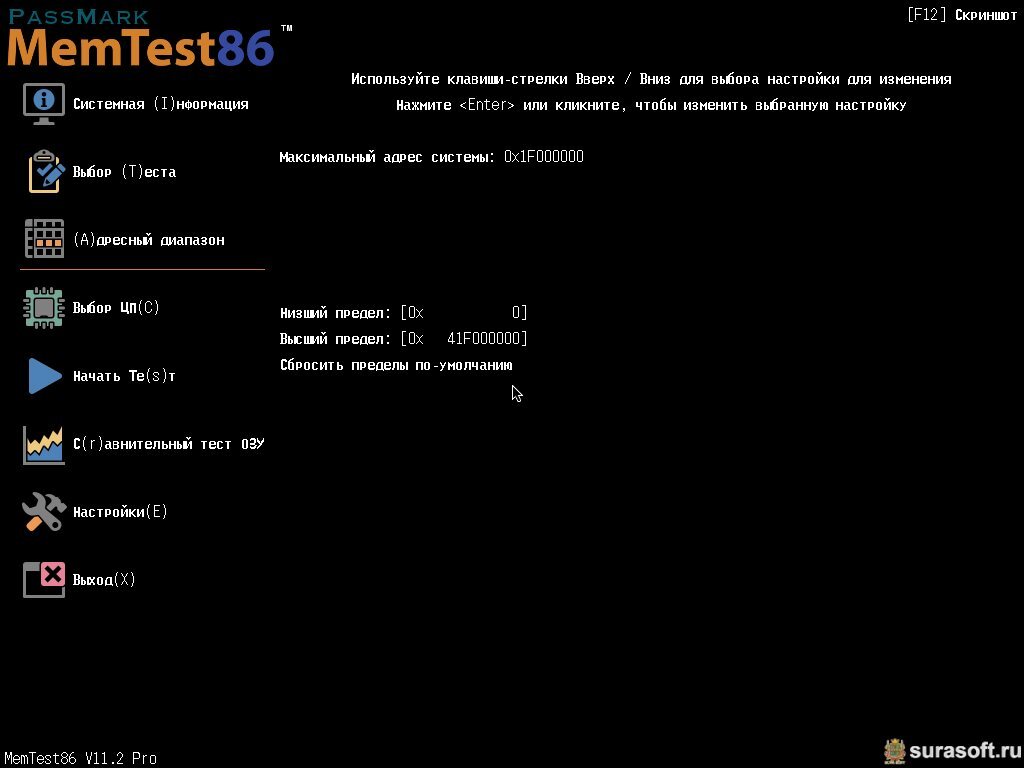
Task: Click the Test Selection clipboard icon
Action: pos(46,172)
